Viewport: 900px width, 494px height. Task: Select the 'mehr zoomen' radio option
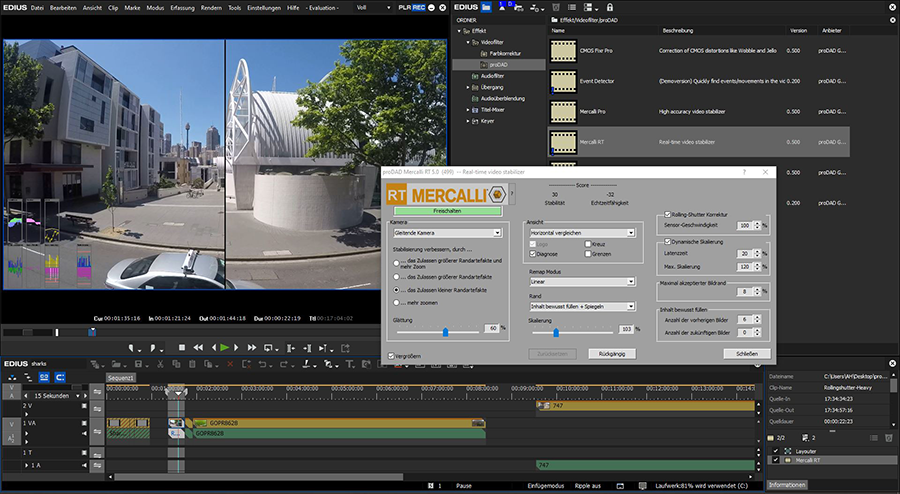tap(395, 301)
